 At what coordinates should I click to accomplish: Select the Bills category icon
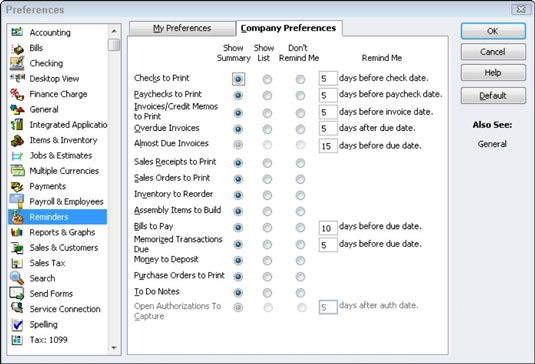[17, 48]
